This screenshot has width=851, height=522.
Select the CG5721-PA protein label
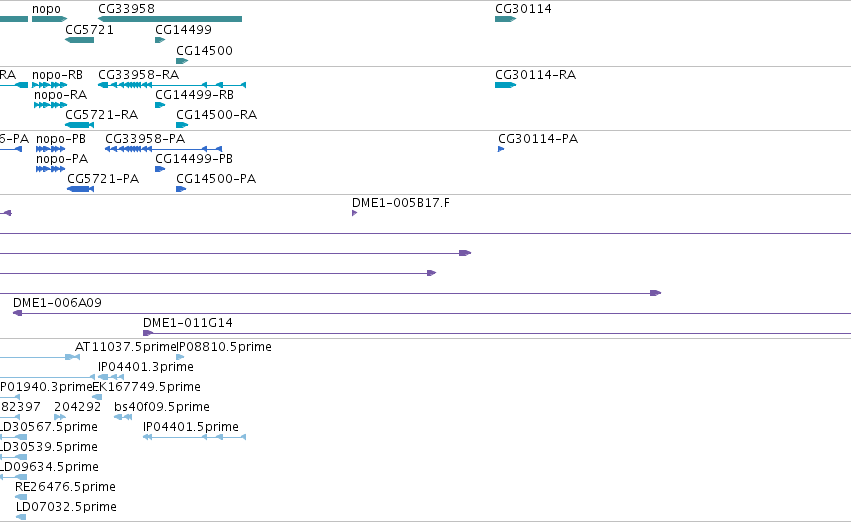tap(103, 179)
